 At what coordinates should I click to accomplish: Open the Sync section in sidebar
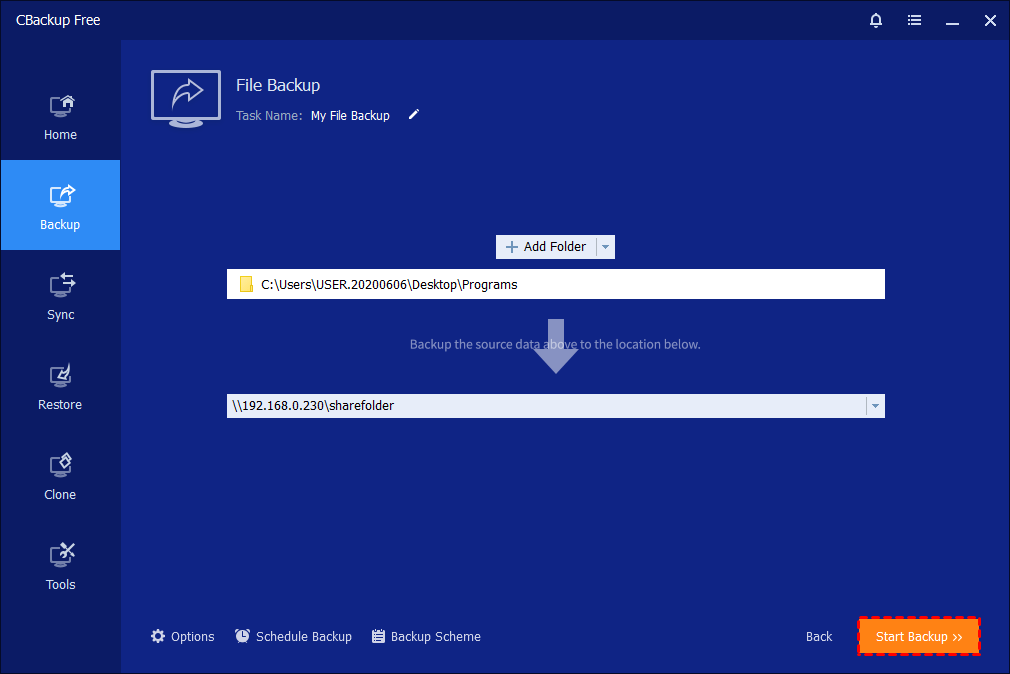tap(60, 296)
